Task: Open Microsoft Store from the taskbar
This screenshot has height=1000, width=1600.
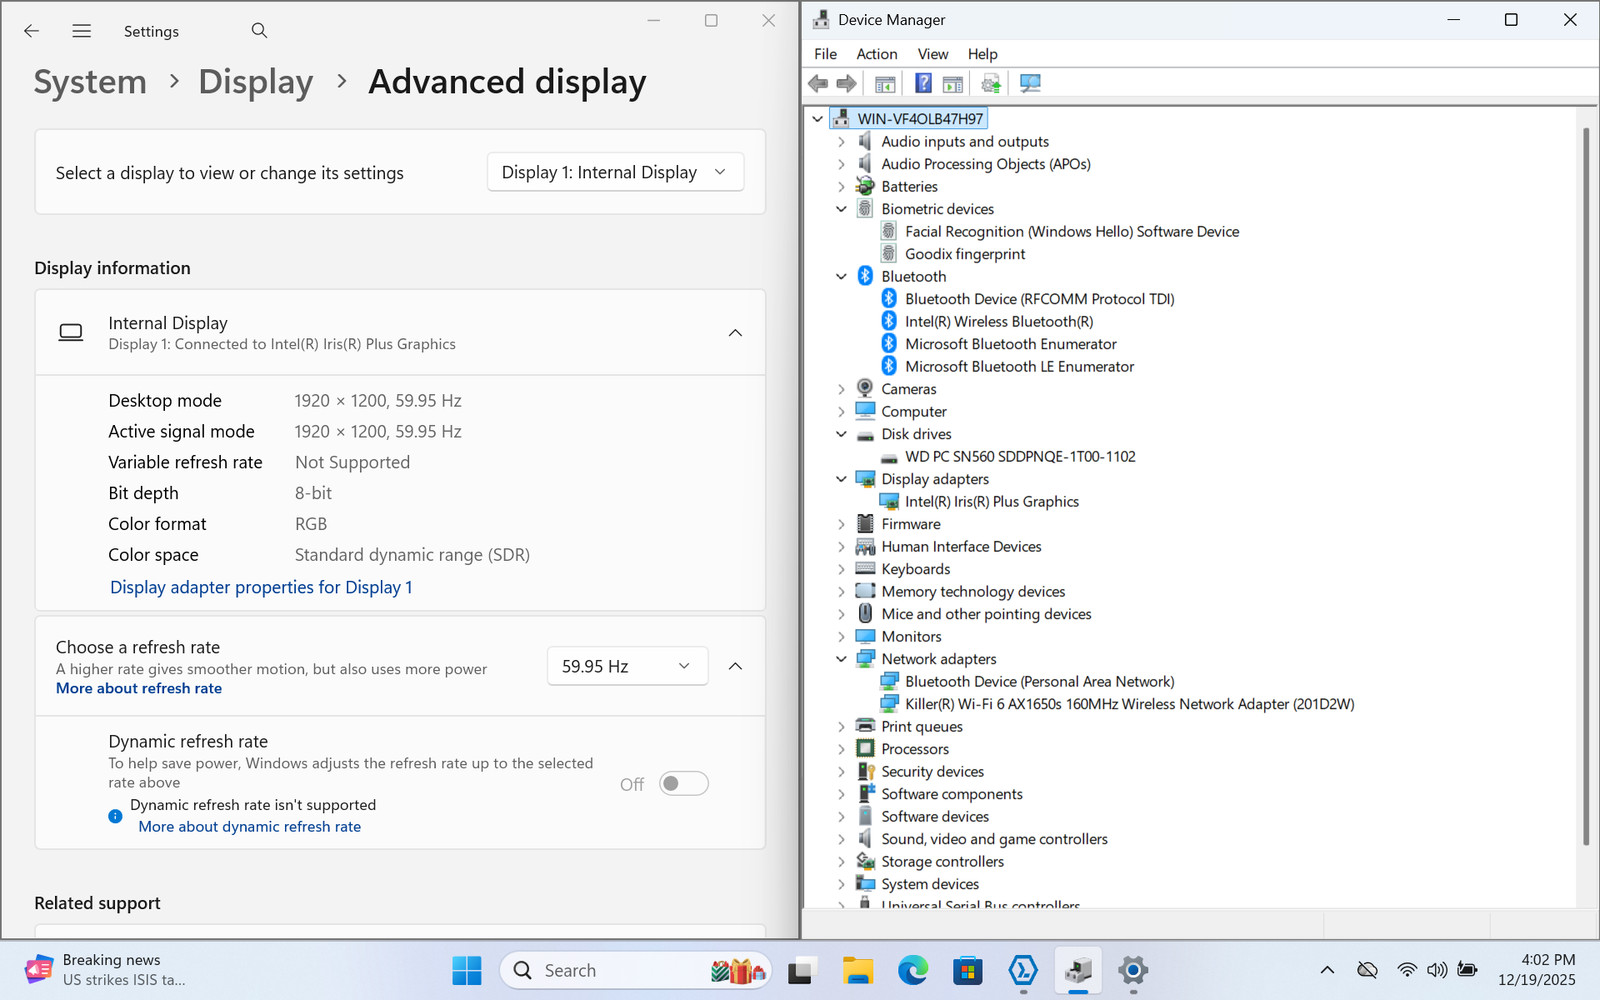Action: pyautogui.click(x=968, y=970)
